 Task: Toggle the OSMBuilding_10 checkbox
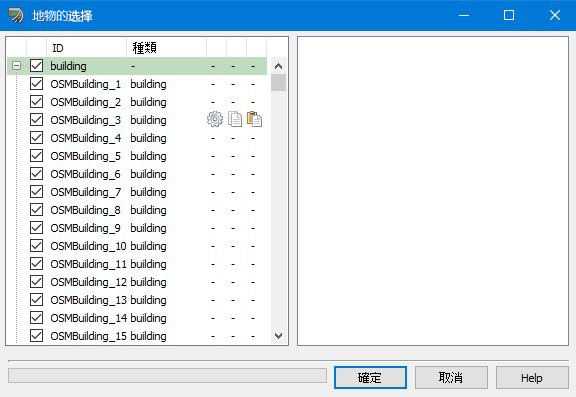pyautogui.click(x=36, y=246)
